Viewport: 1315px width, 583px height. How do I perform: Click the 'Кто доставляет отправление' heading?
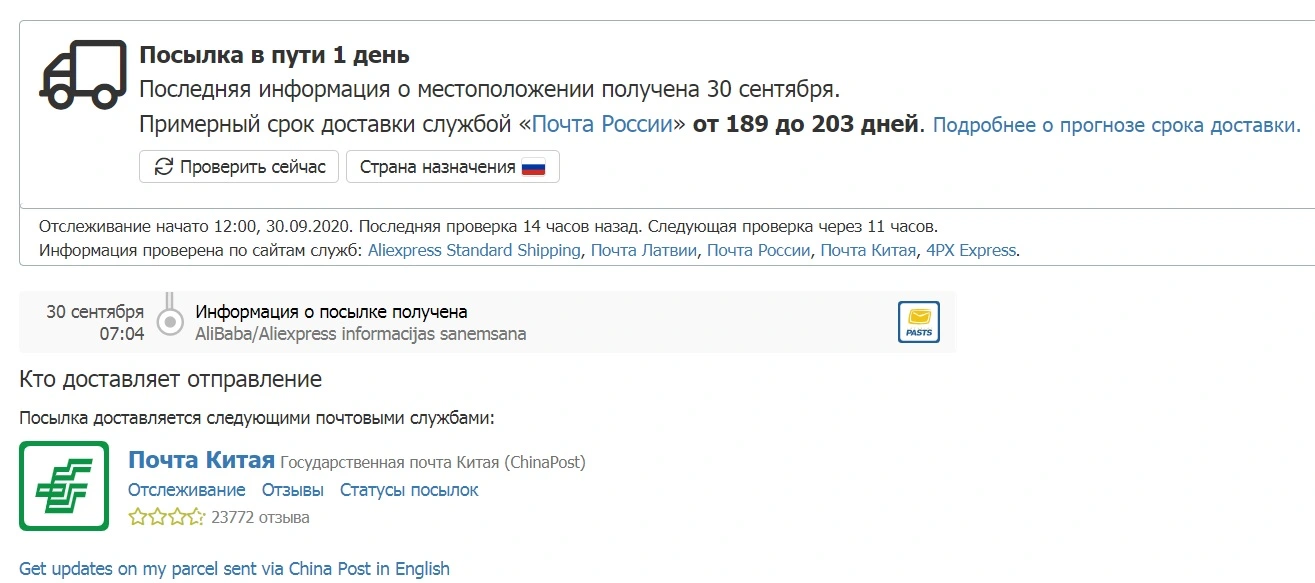click(x=171, y=380)
